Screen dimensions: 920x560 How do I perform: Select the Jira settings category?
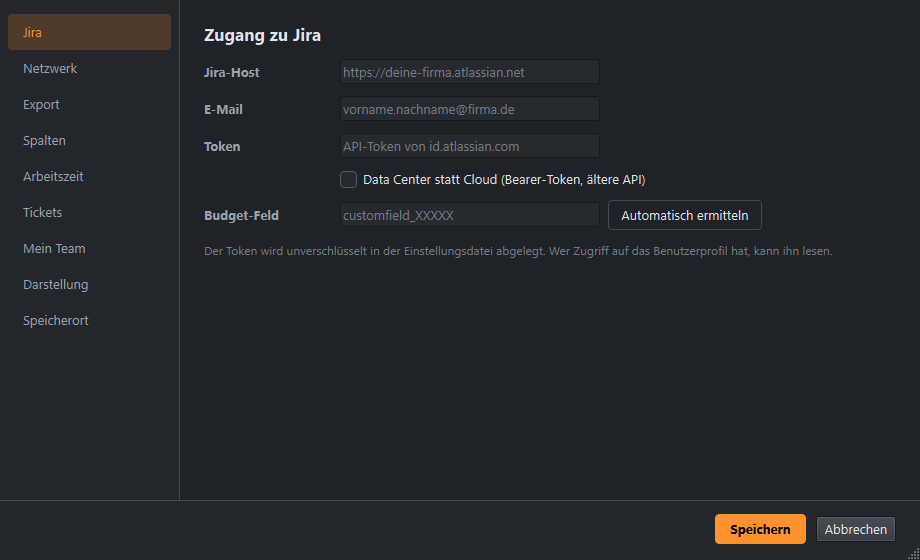pyautogui.click(x=89, y=32)
